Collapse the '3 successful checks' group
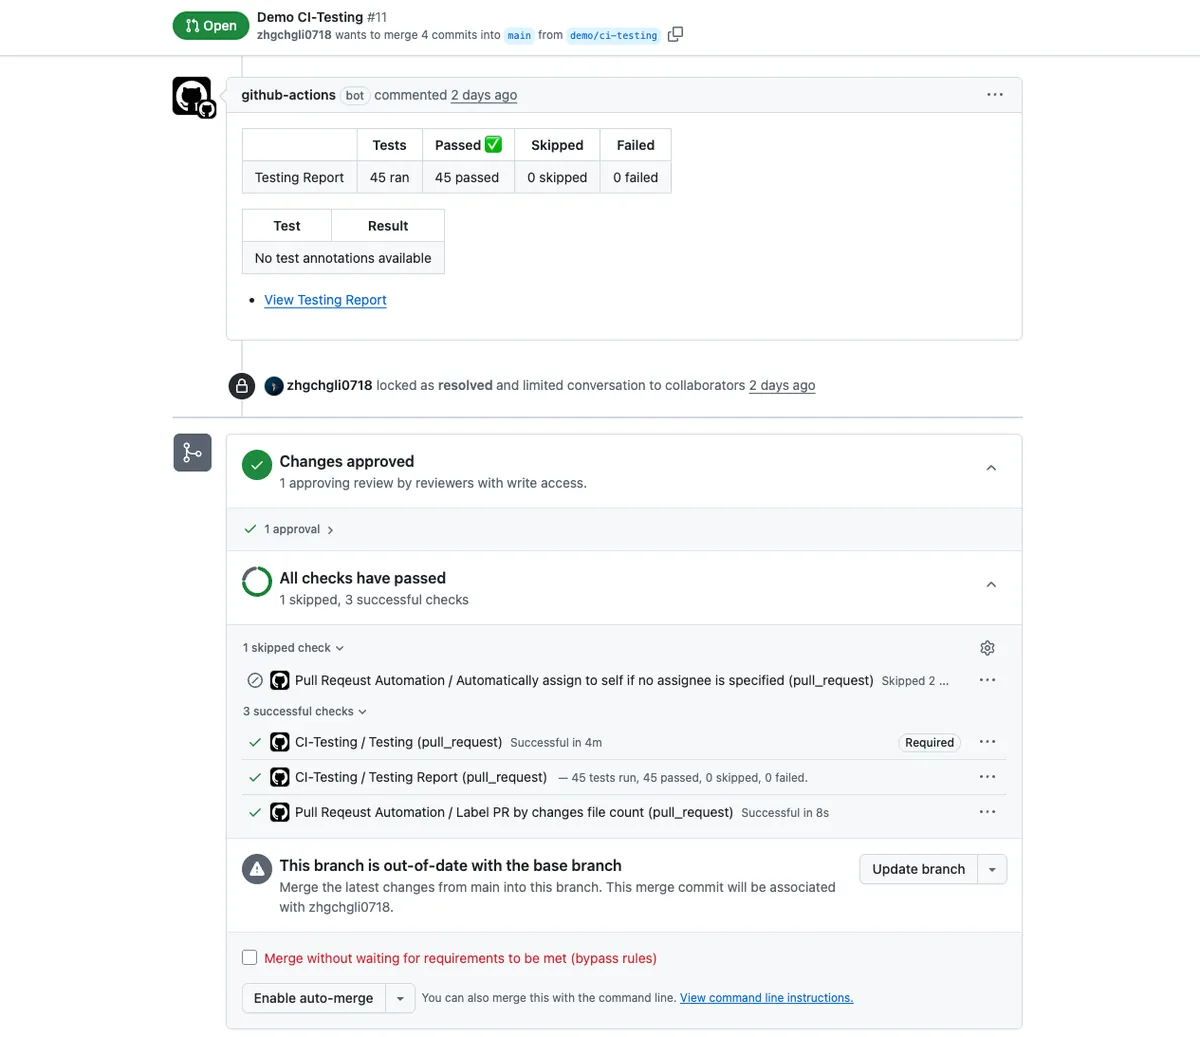Viewport: 1200px width, 1037px height. [x=304, y=711]
